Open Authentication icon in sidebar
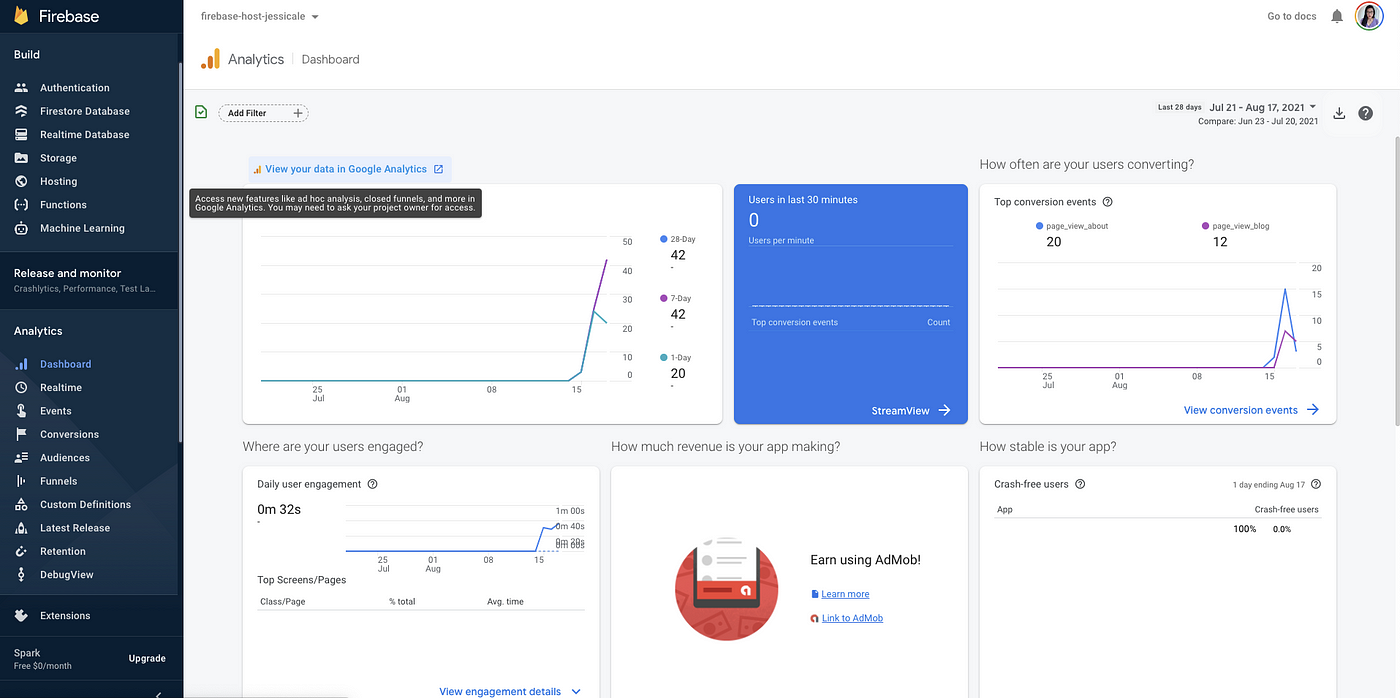The image size is (1400, 698). click(21, 88)
